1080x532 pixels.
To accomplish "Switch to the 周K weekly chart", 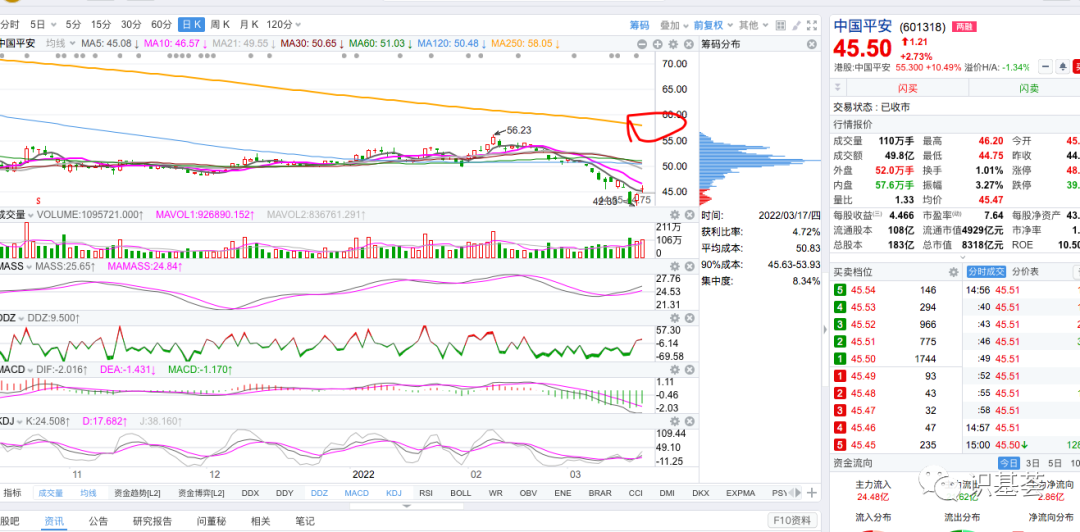I will (220, 24).
